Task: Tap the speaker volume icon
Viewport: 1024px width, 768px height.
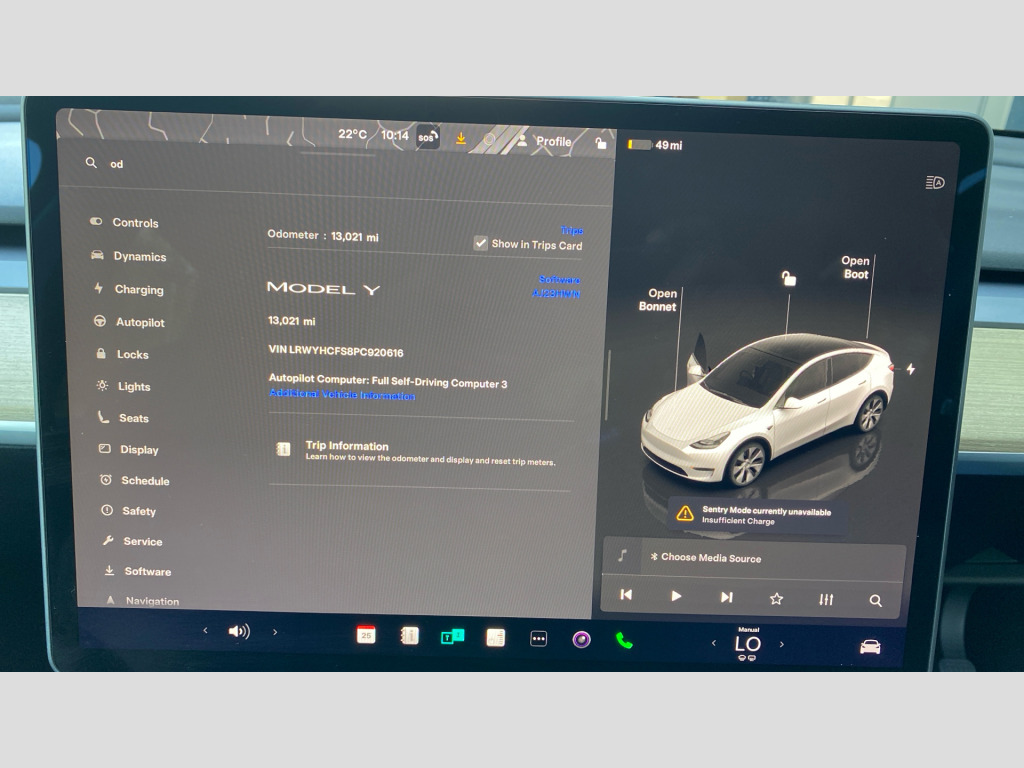Action: tap(239, 631)
